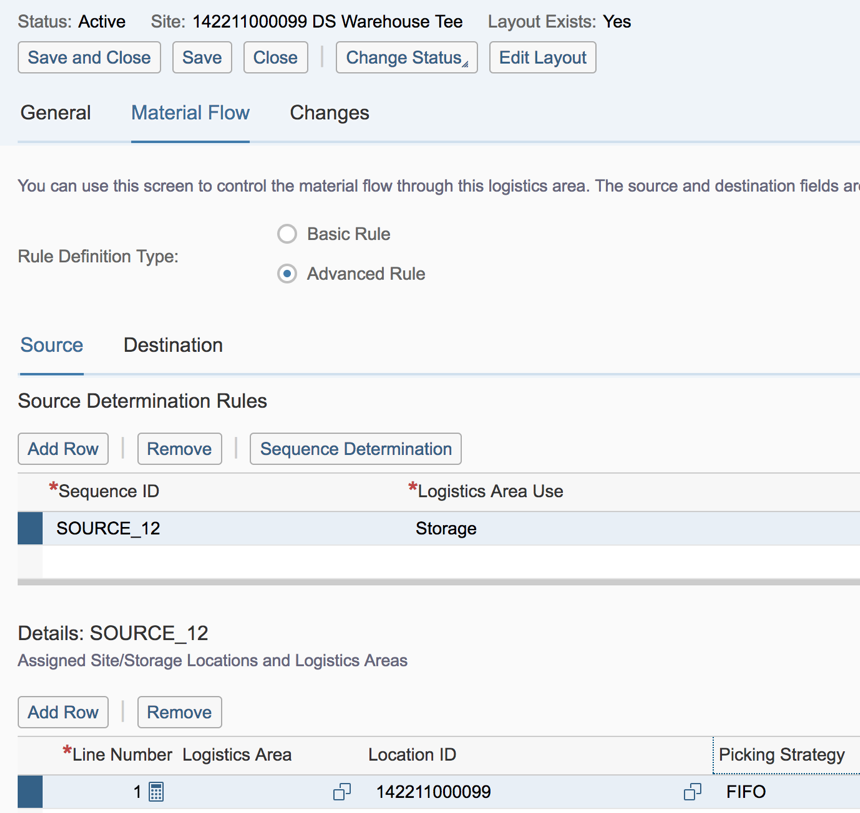860x813 pixels.
Task: Open value help for Logistics Area field
Action: coord(342,792)
